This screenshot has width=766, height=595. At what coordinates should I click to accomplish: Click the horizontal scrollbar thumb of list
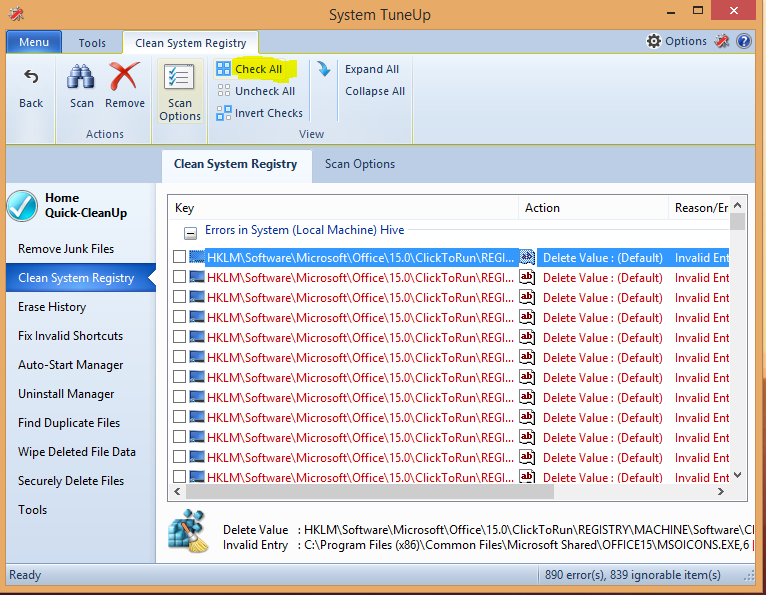[x=370, y=491]
